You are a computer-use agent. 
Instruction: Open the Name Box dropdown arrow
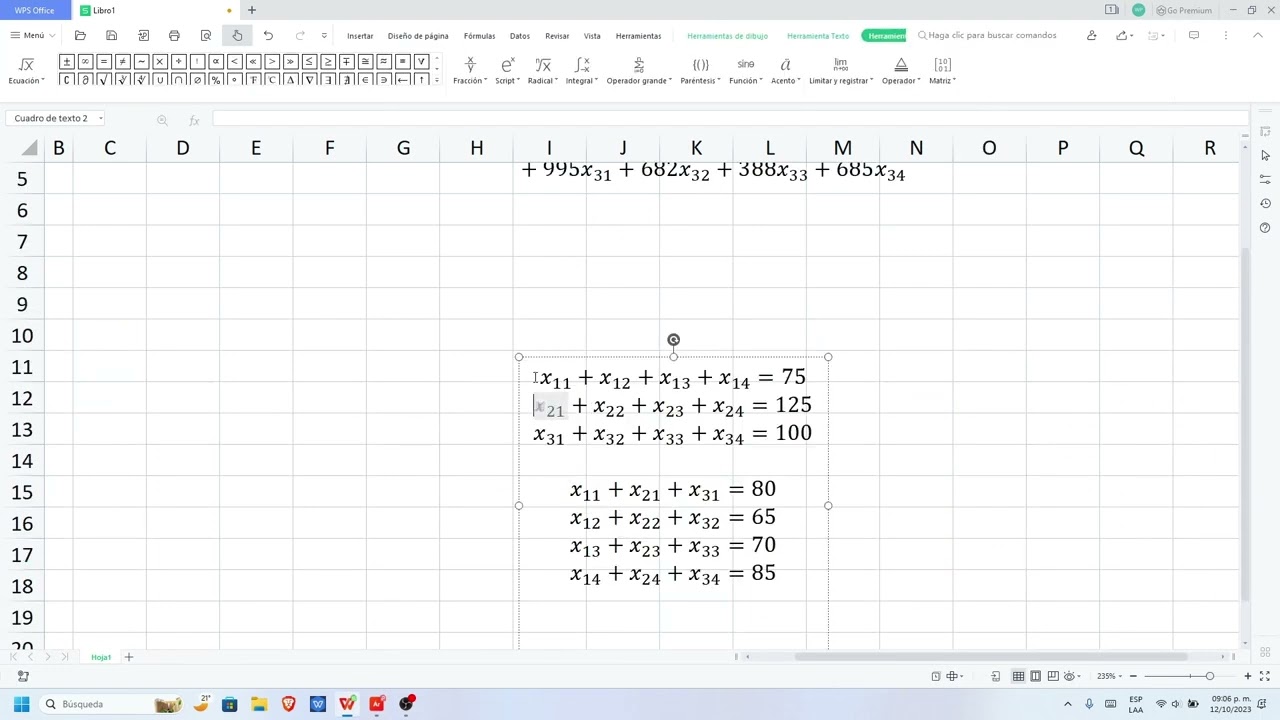pos(101,118)
